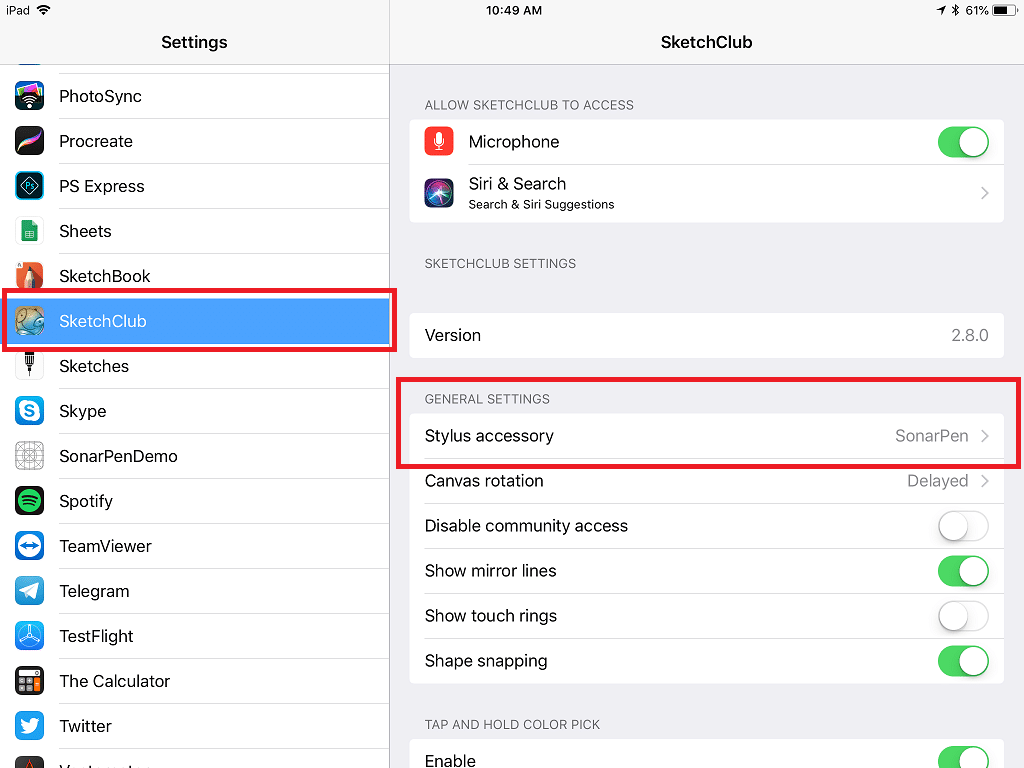Screen dimensions: 1024x768
Task: Tap the TeamViewer icon
Action: [x=30, y=546]
